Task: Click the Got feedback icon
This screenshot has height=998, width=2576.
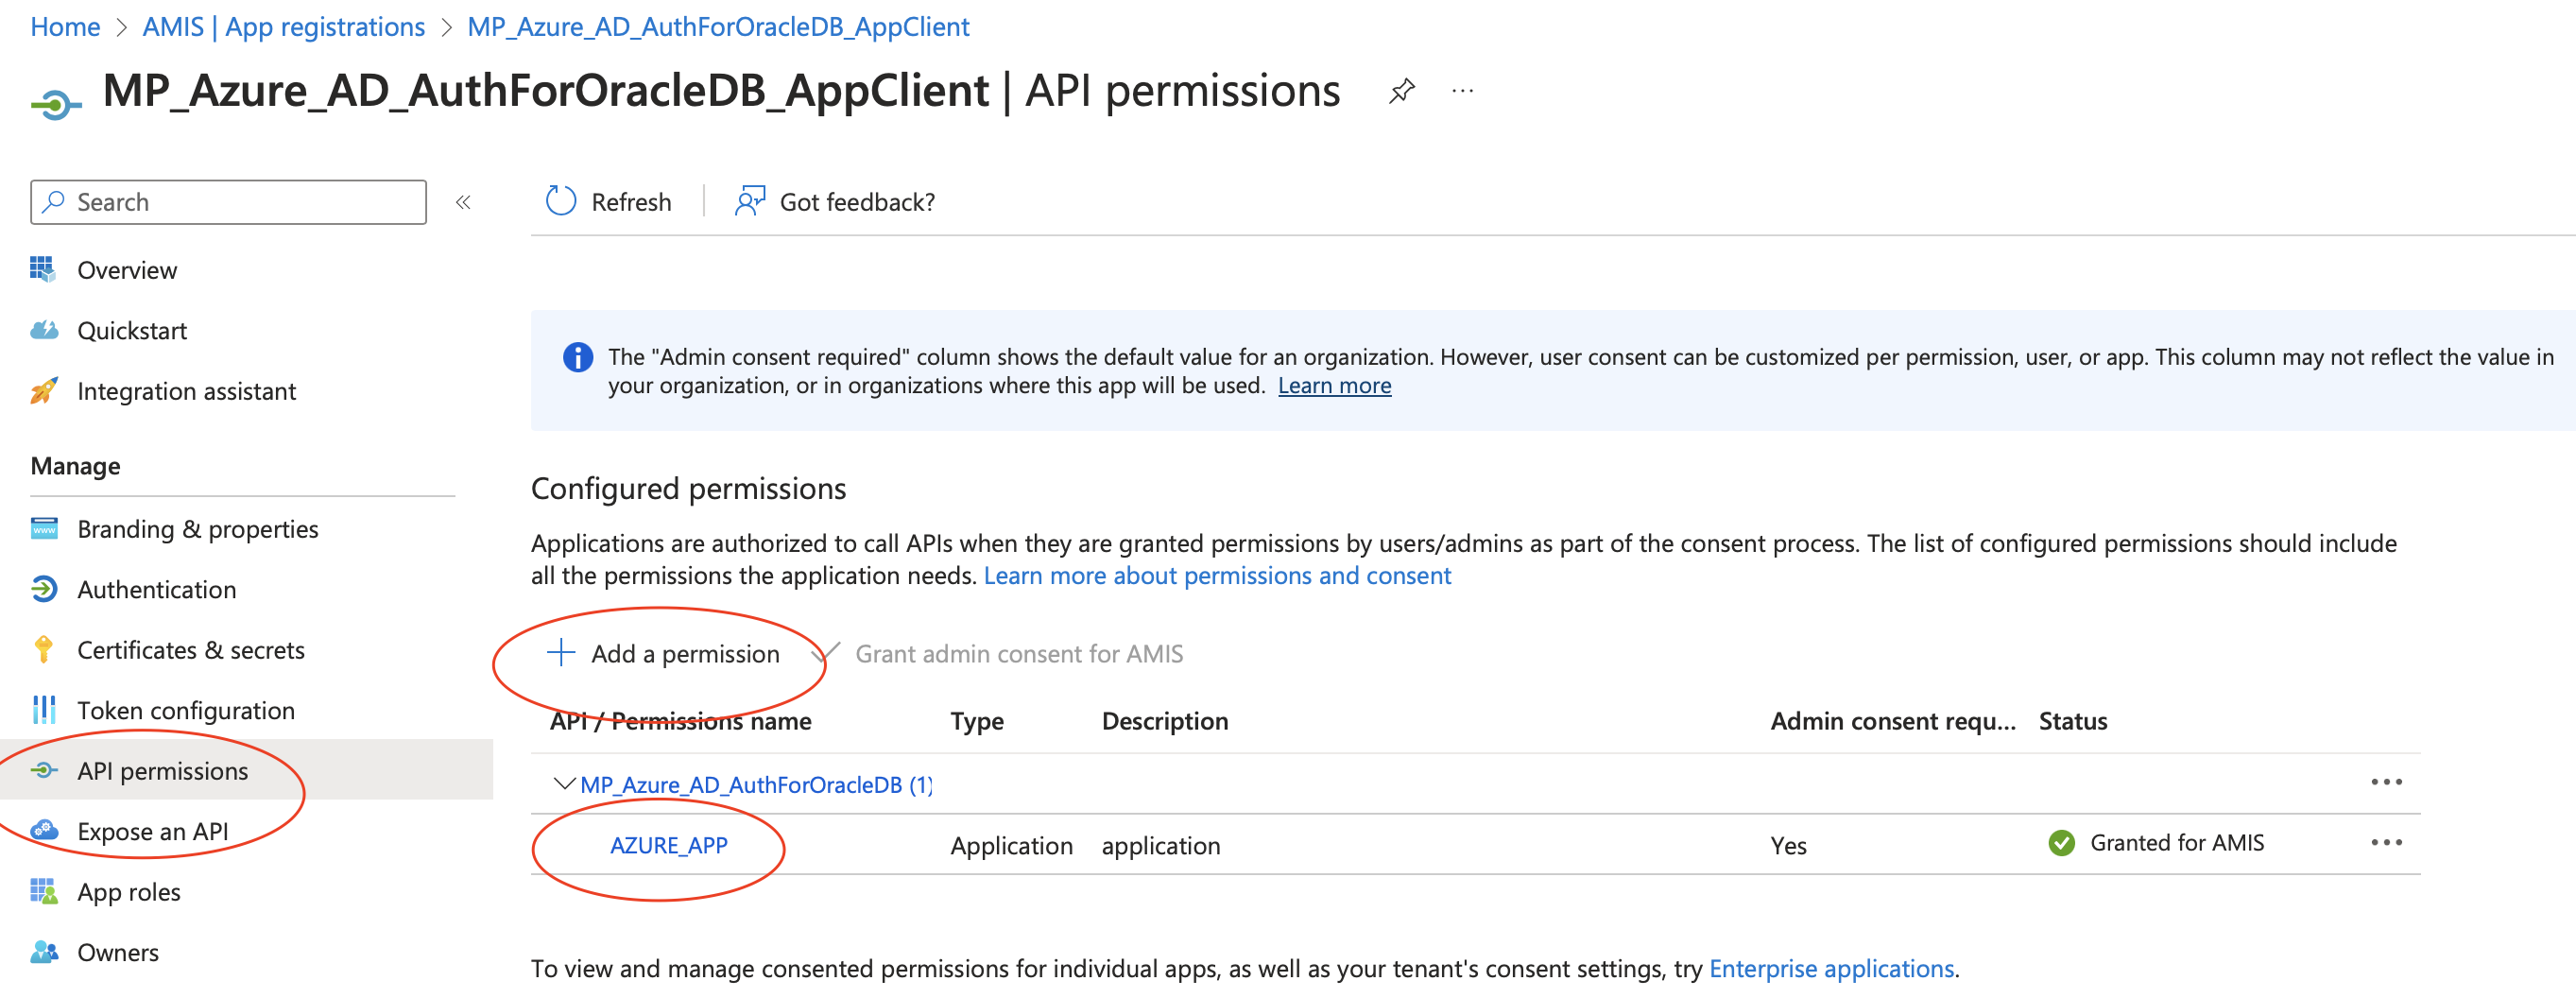Action: 750,202
